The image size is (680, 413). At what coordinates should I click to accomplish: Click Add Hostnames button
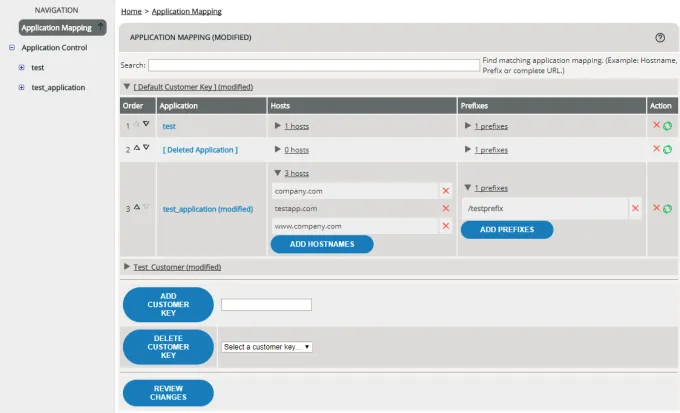(322, 244)
